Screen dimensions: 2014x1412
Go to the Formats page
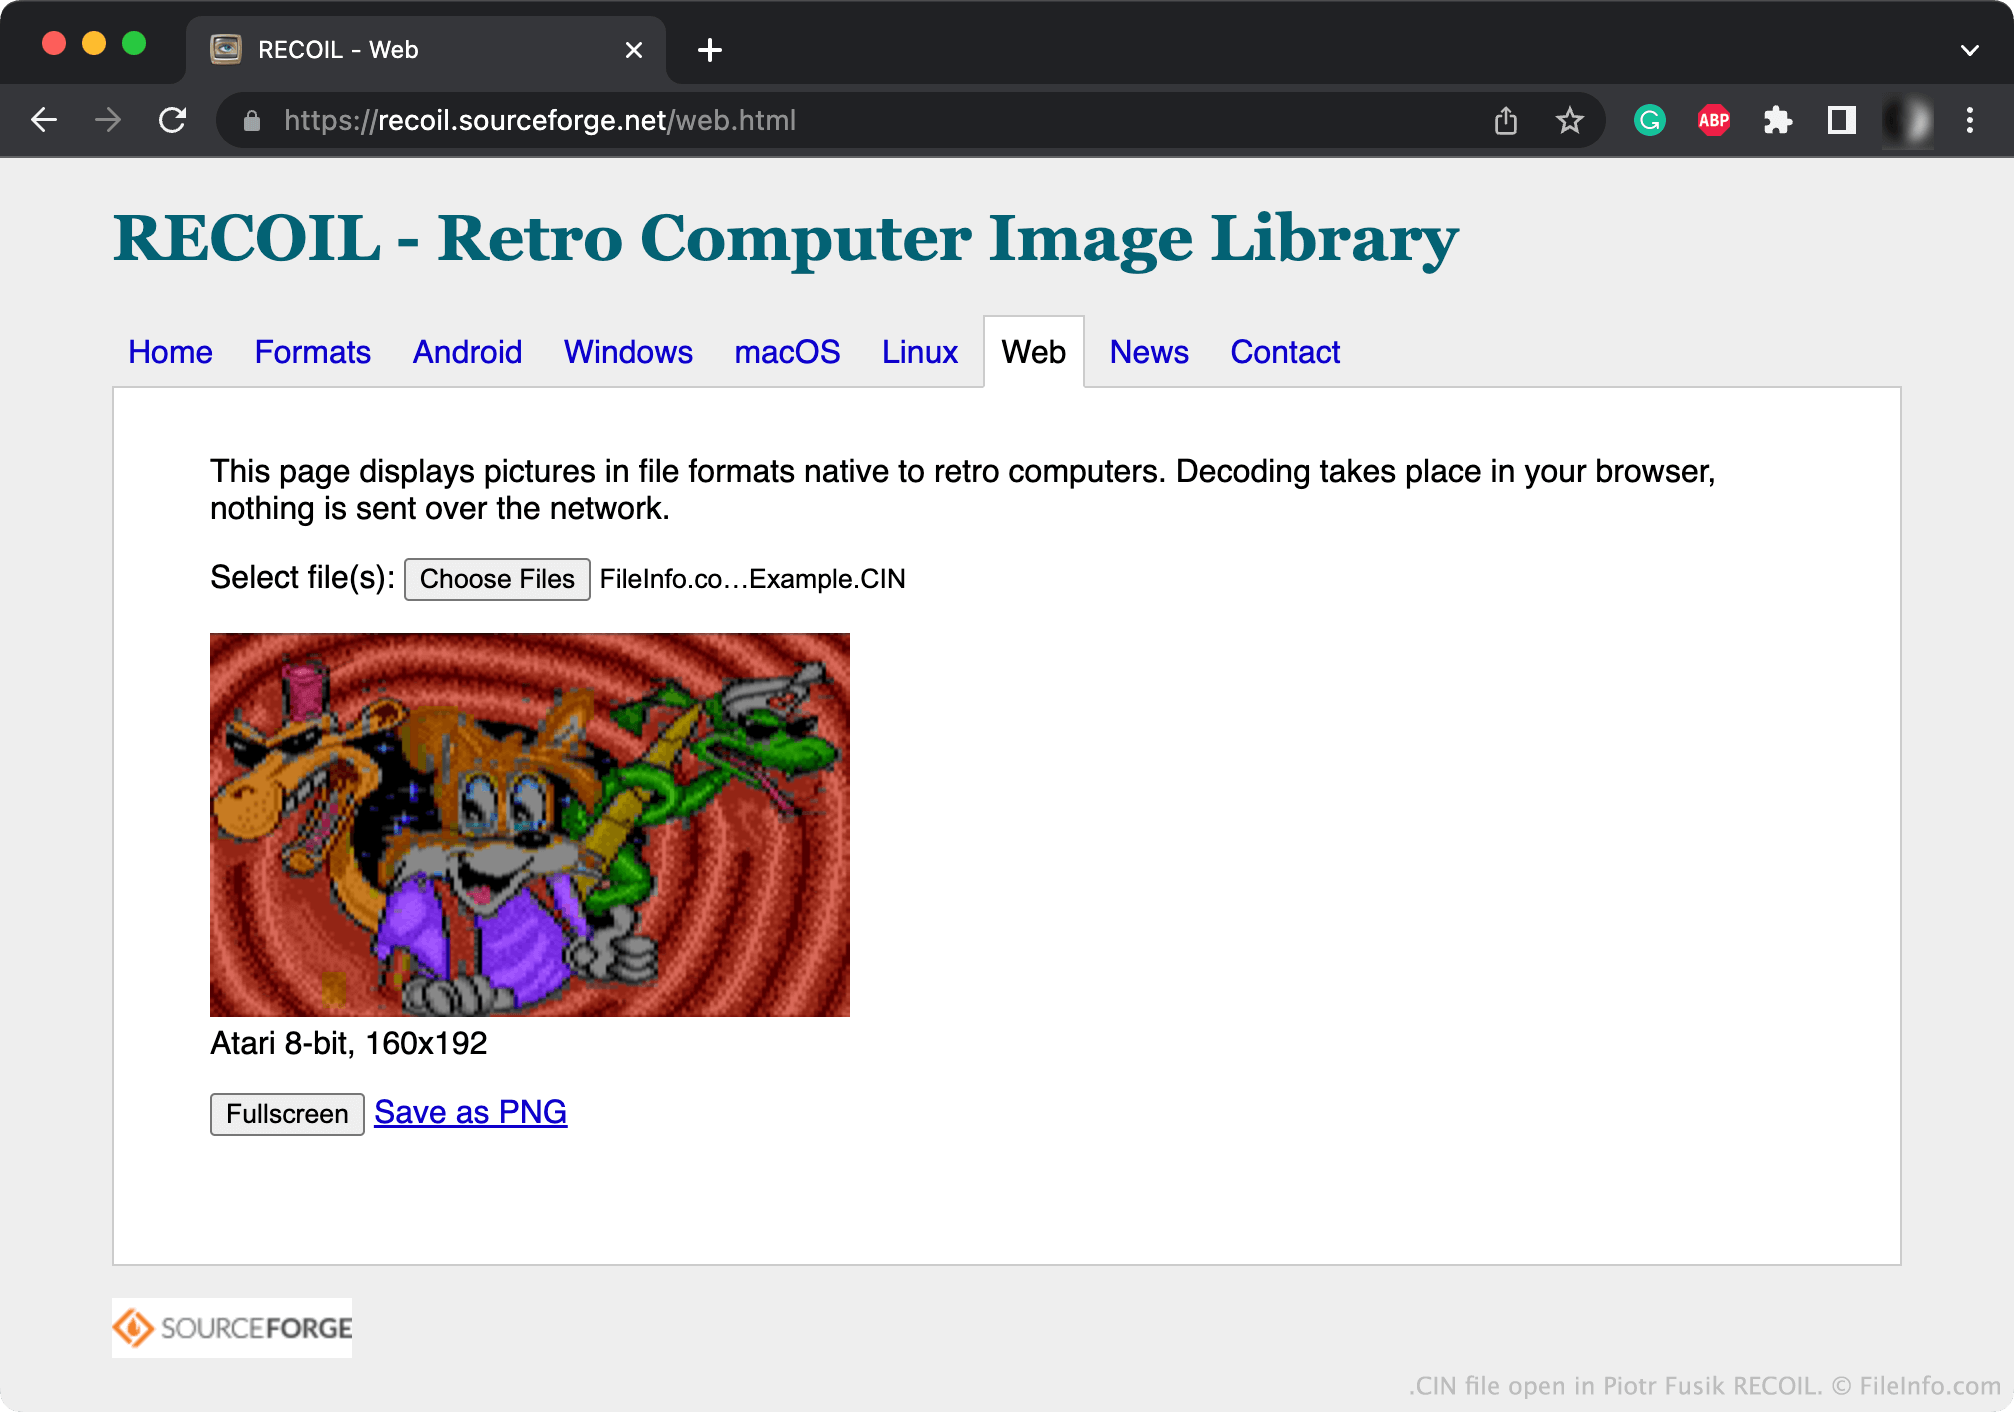[312, 352]
